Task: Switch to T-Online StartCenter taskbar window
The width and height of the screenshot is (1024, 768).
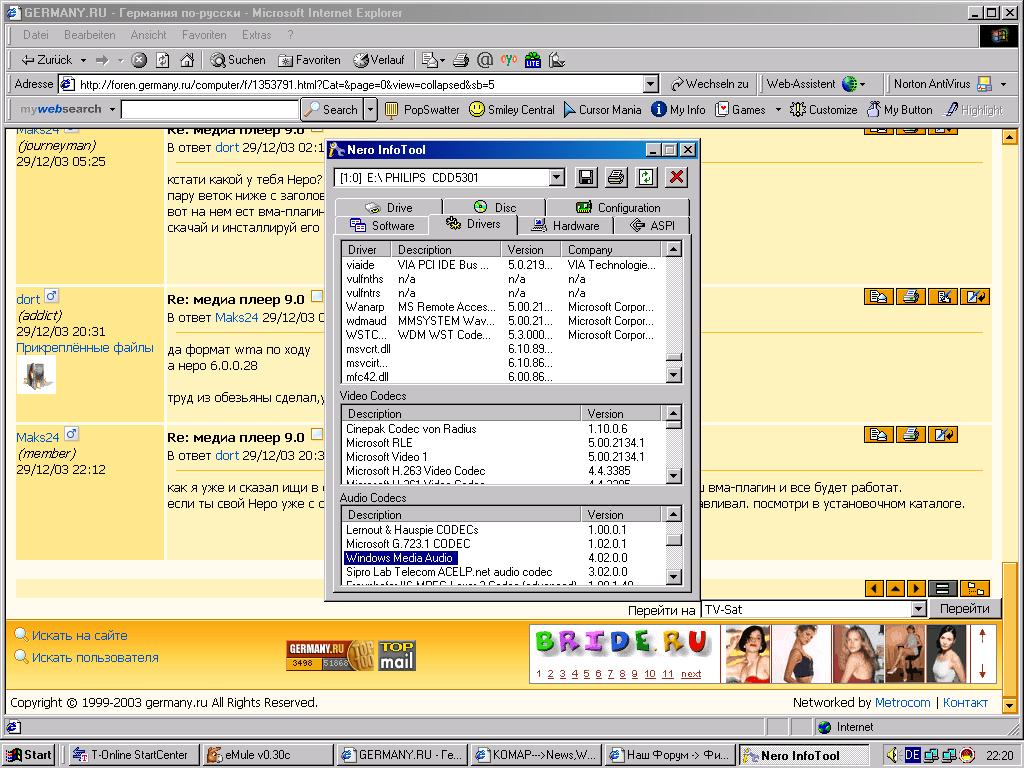Action: click(133, 755)
